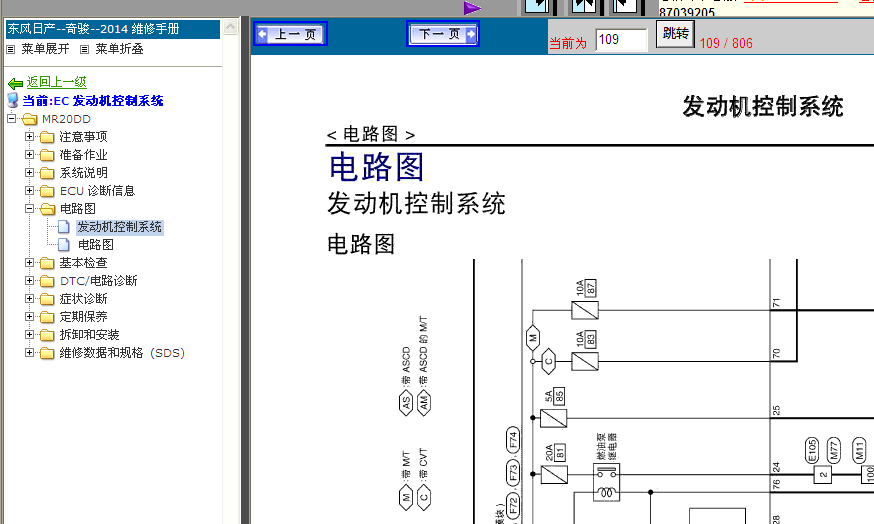
Task: Go to next page with 下一页
Action: pos(443,35)
